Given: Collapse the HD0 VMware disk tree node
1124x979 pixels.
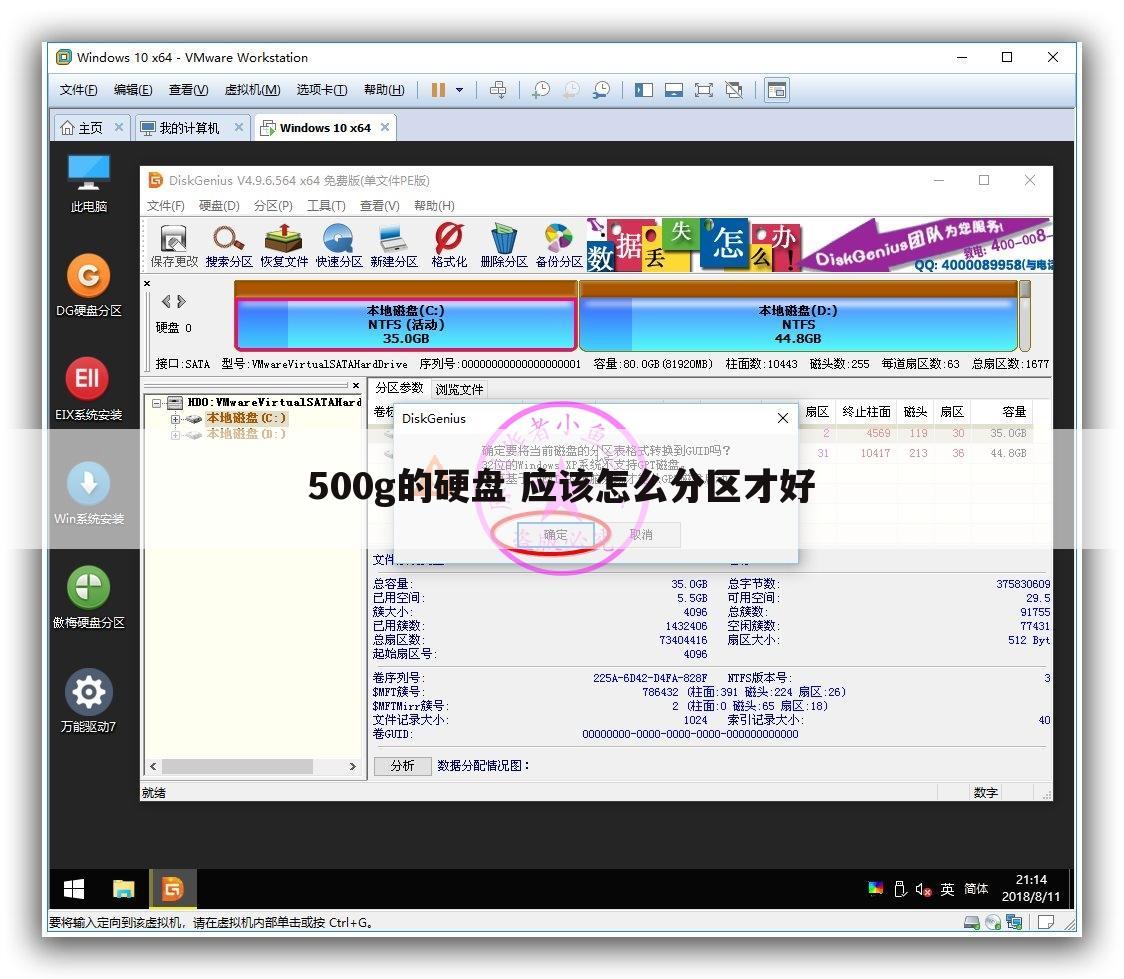Looking at the screenshot, I should pos(156,403).
